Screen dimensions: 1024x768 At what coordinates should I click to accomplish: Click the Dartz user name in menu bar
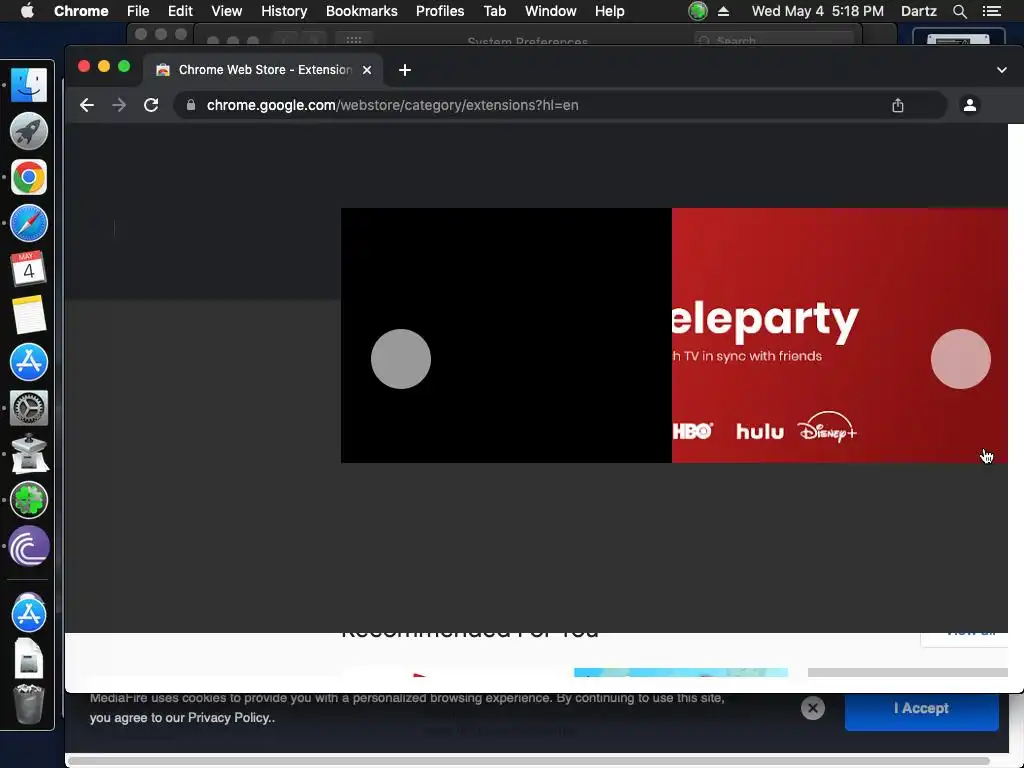919,11
